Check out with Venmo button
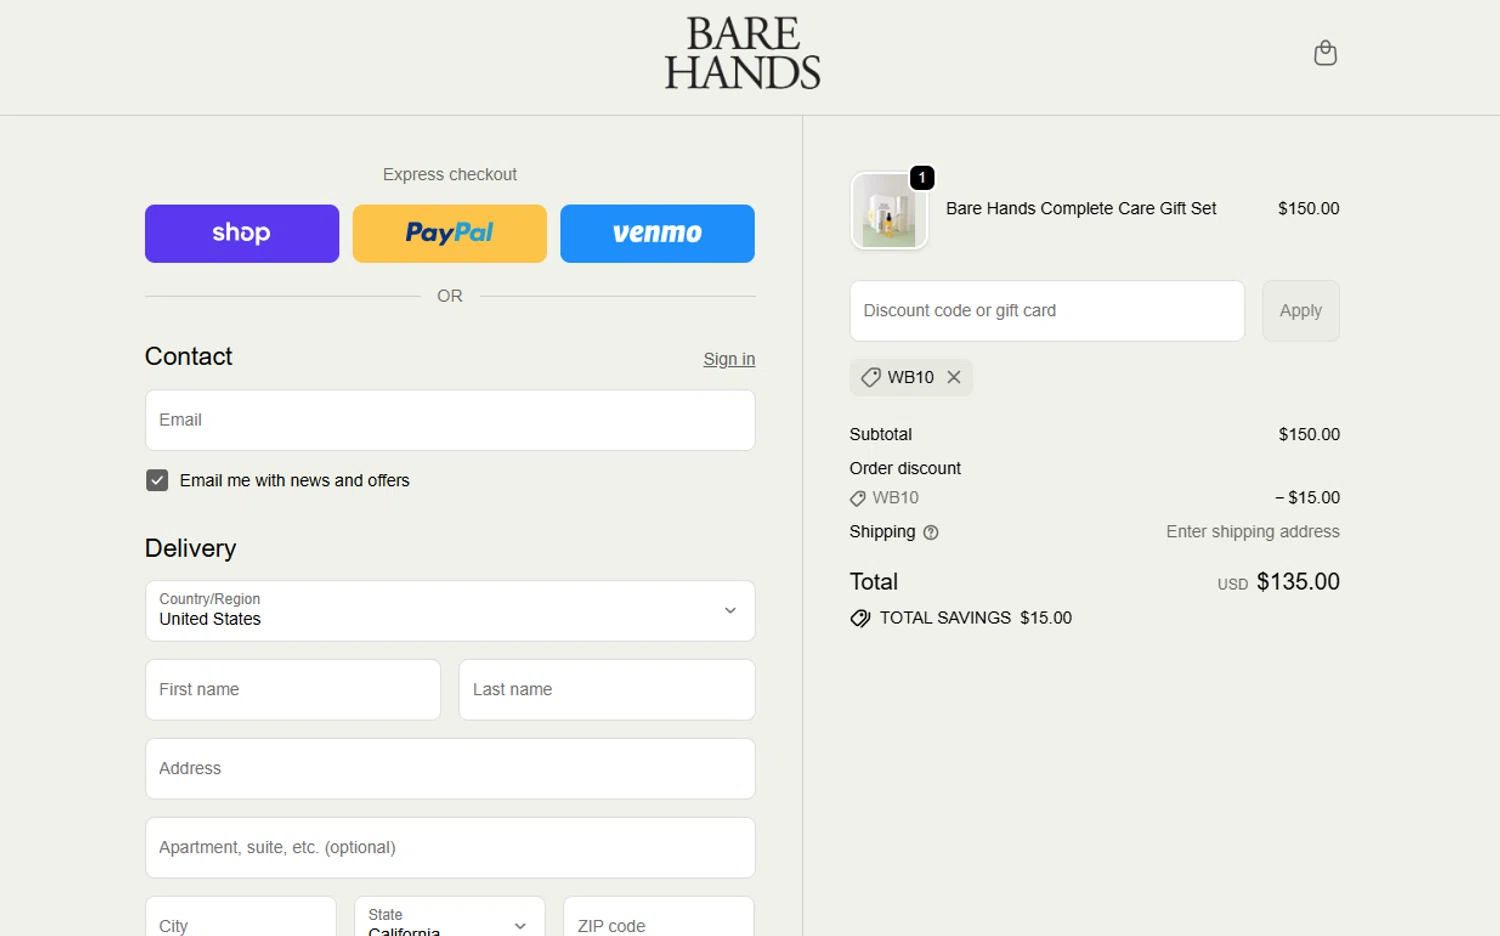 657,234
